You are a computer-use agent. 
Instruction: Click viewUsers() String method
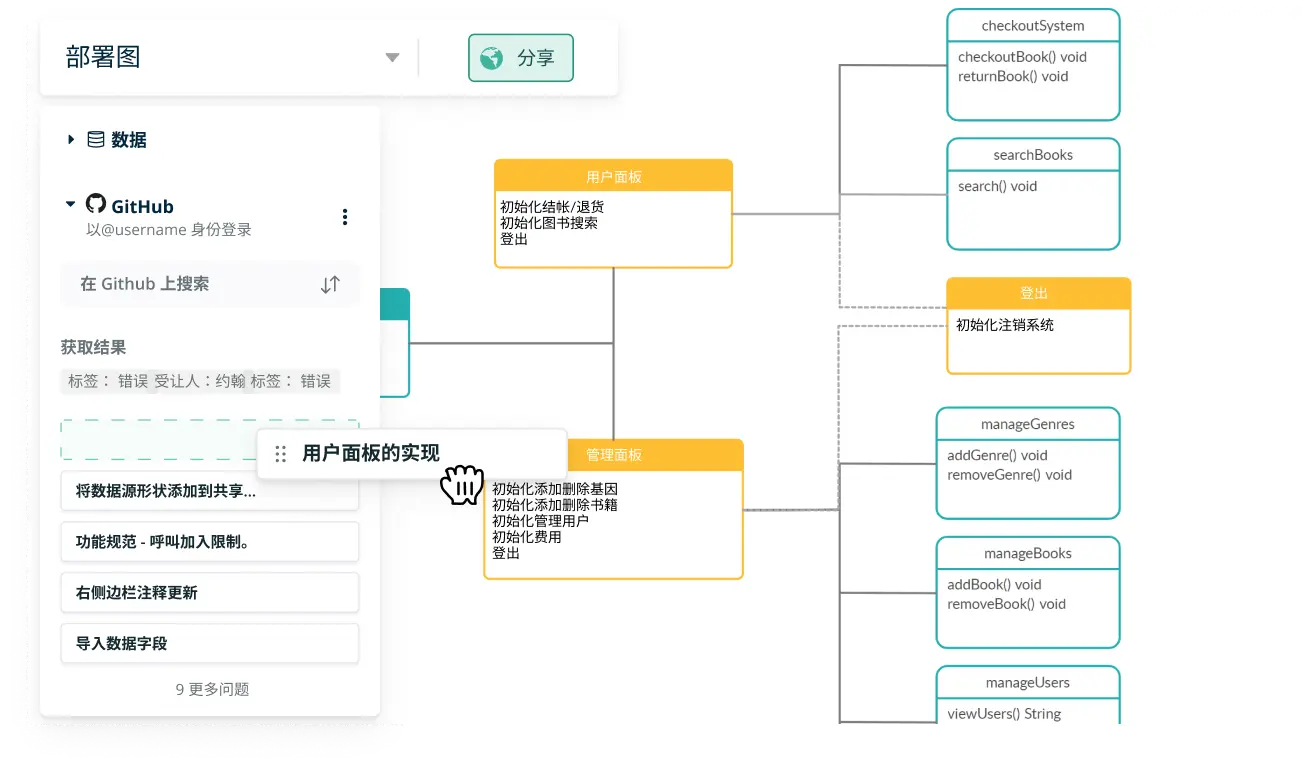pyautogui.click(x=1004, y=714)
